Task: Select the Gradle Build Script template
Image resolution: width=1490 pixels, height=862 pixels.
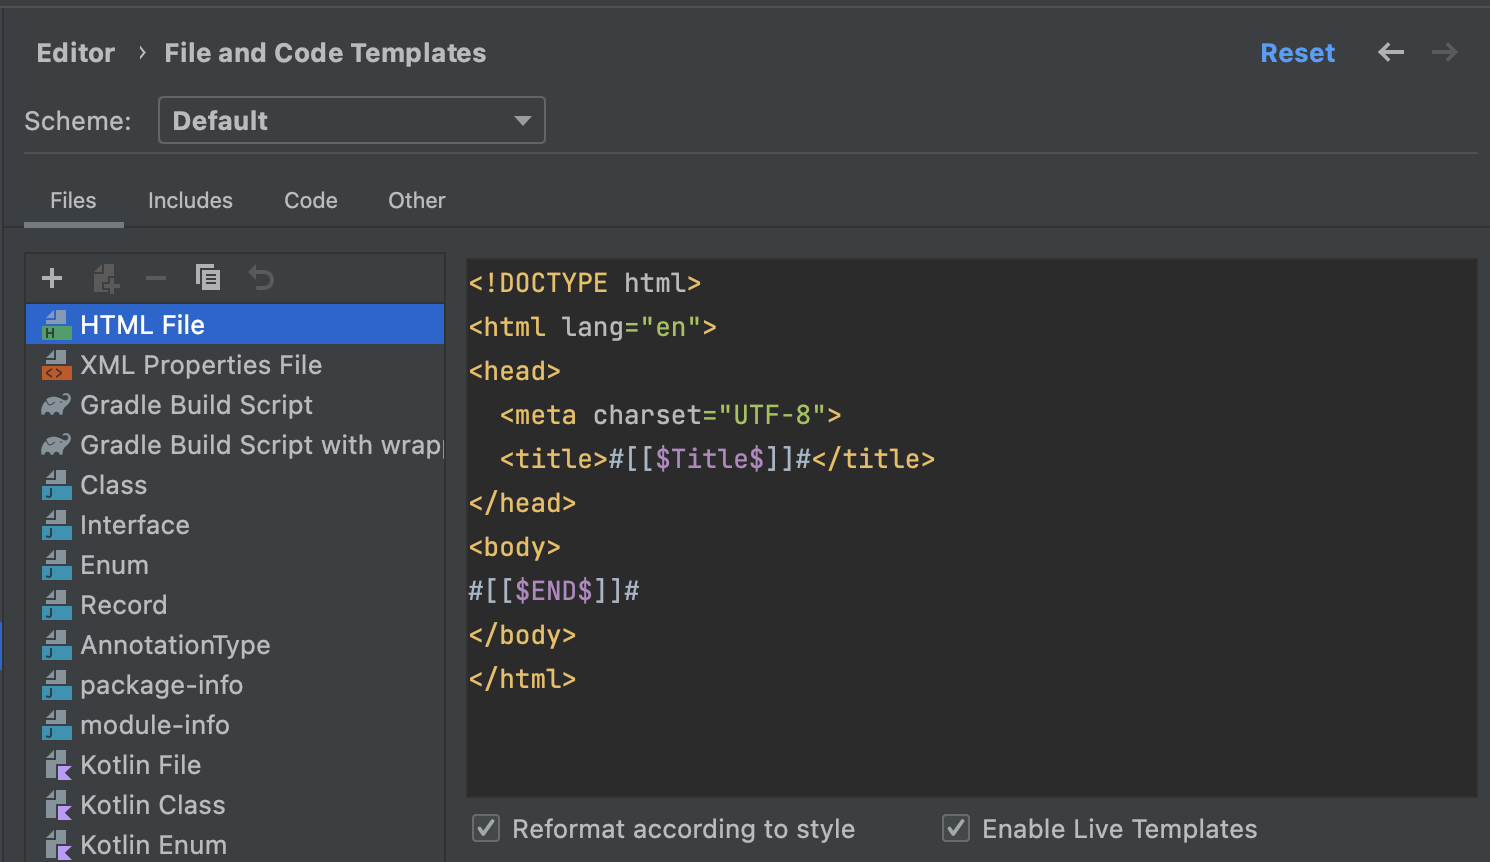Action: [196, 405]
